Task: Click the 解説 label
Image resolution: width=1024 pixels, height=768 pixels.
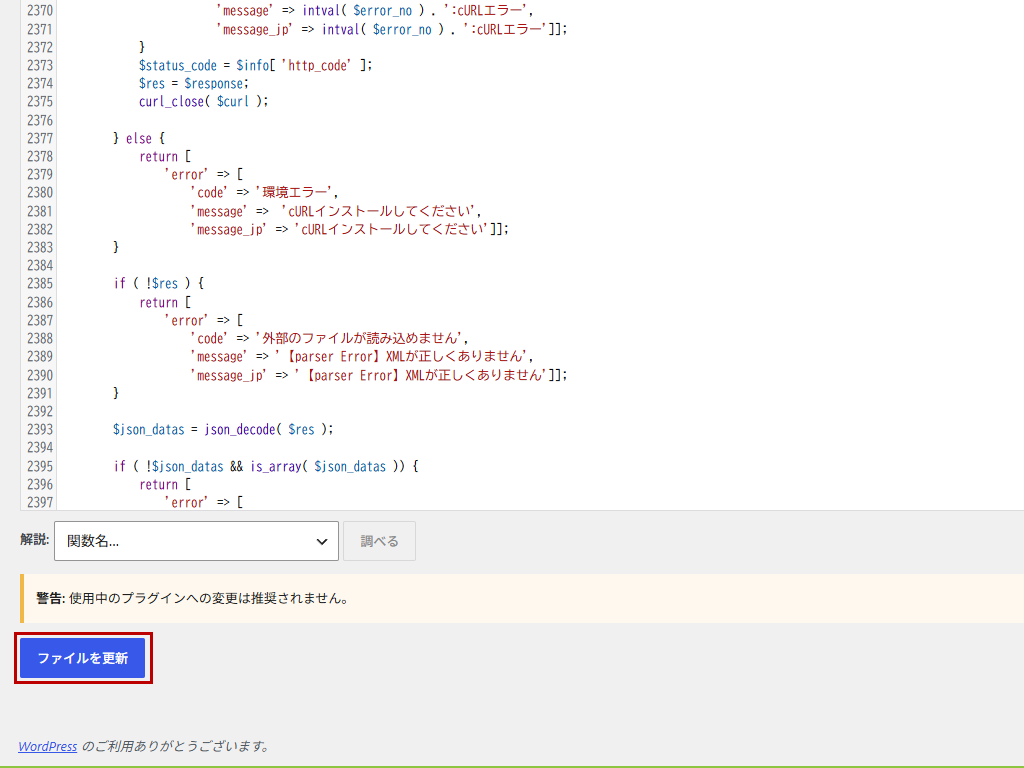Action: click(35, 539)
